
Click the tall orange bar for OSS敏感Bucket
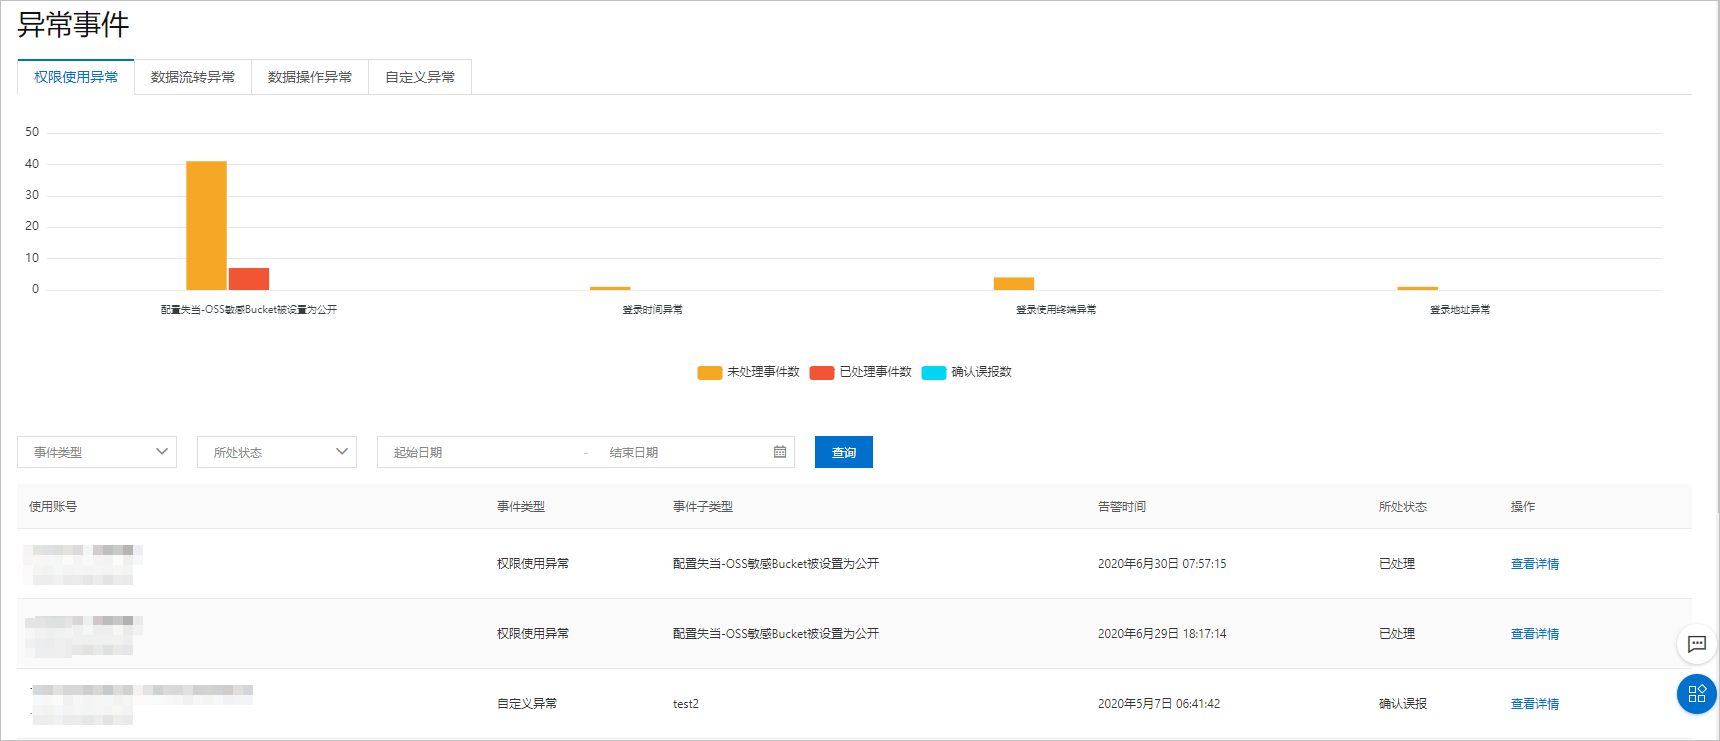[206, 225]
